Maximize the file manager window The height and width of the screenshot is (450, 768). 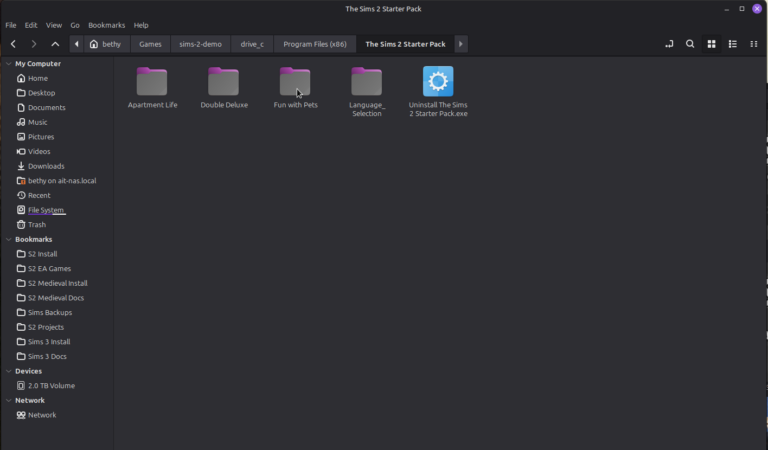coord(742,9)
